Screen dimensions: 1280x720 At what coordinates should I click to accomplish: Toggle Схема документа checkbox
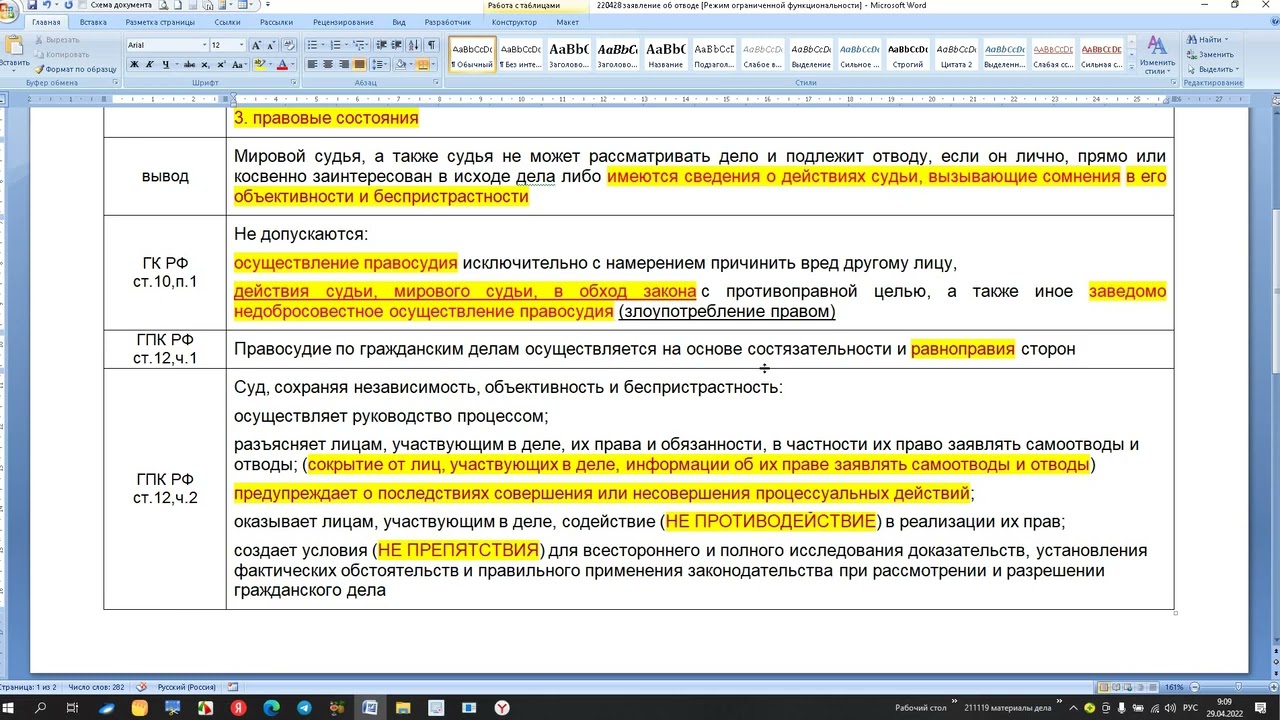click(x=83, y=5)
